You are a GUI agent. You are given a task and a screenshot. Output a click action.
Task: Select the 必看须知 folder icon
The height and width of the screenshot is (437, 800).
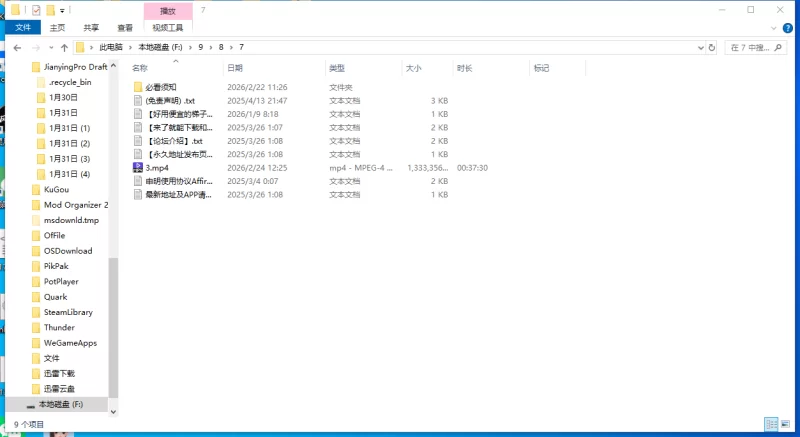138,87
